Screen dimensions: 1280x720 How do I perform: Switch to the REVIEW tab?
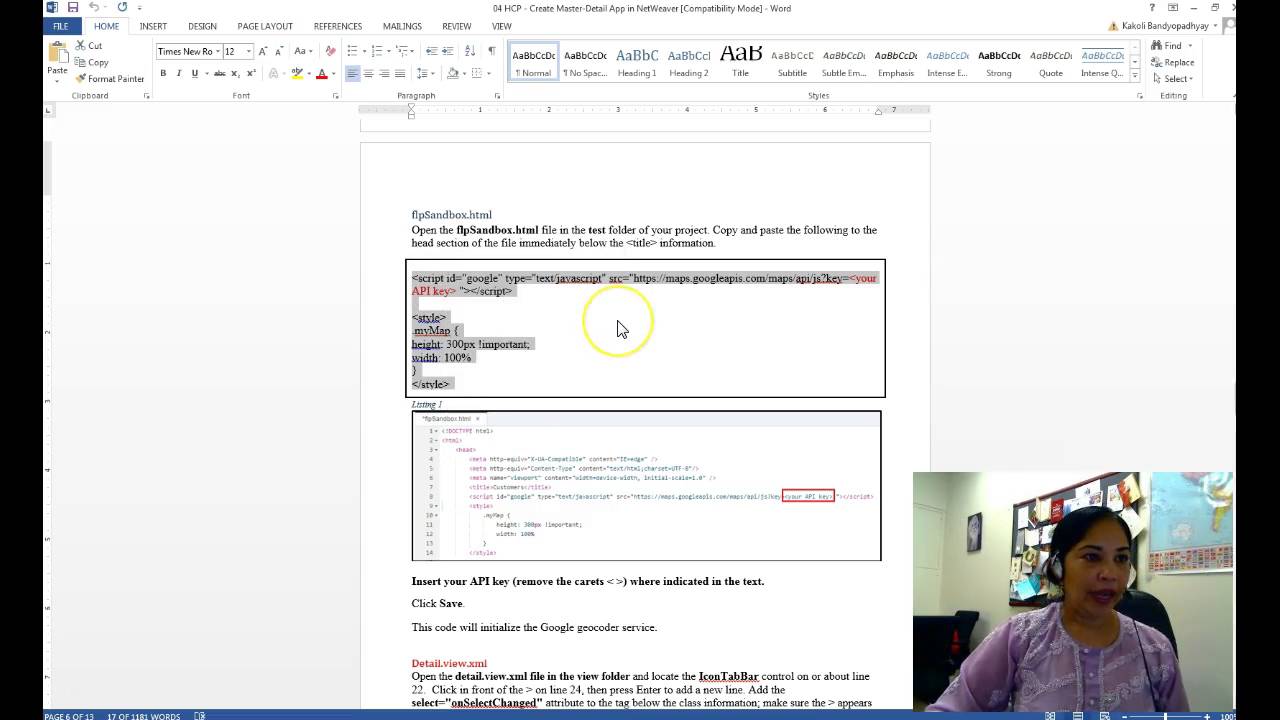point(457,26)
